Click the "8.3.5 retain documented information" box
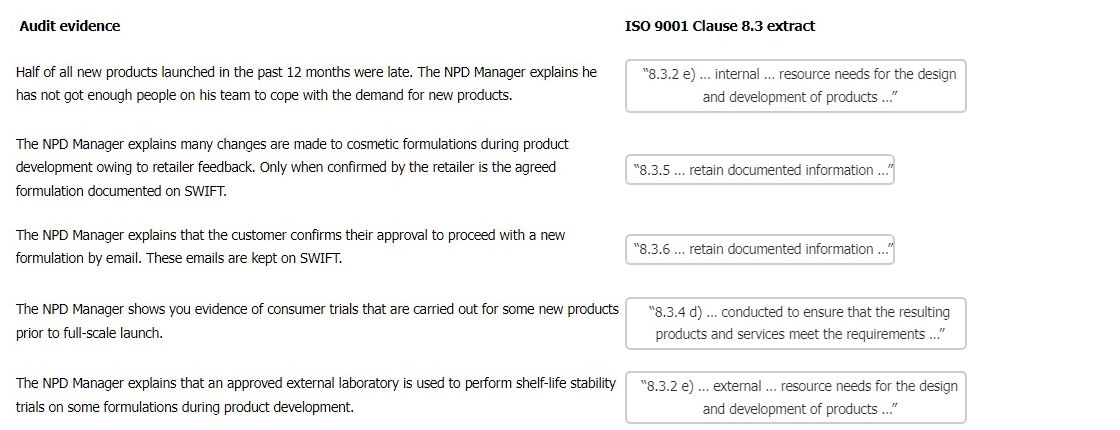 click(x=759, y=171)
